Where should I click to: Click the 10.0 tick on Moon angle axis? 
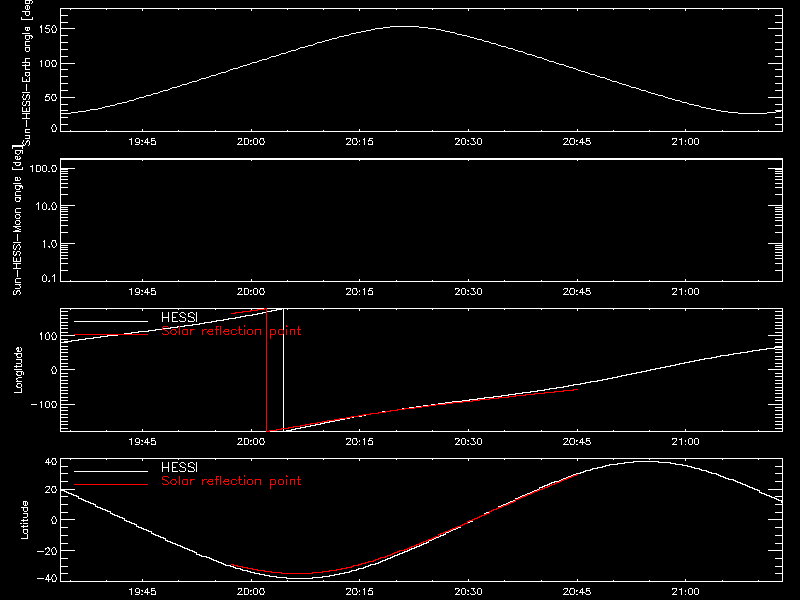click(x=45, y=206)
